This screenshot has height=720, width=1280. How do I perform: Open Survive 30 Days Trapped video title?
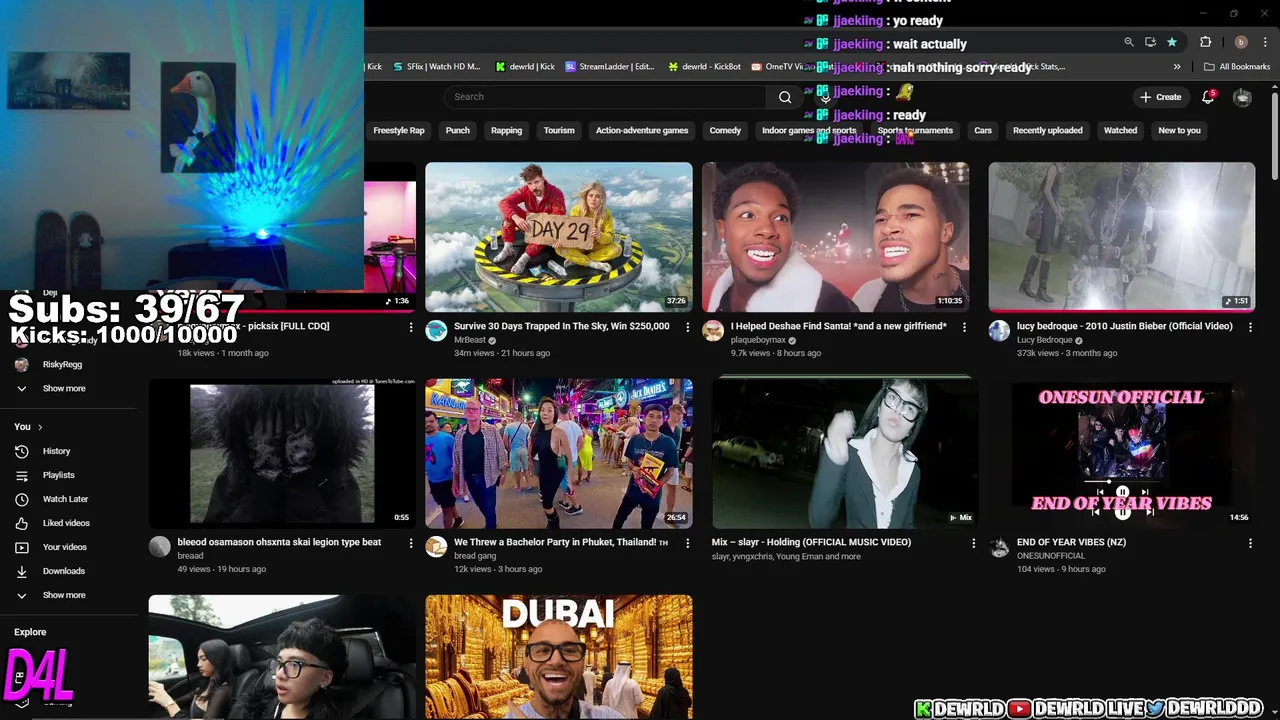[562, 326]
